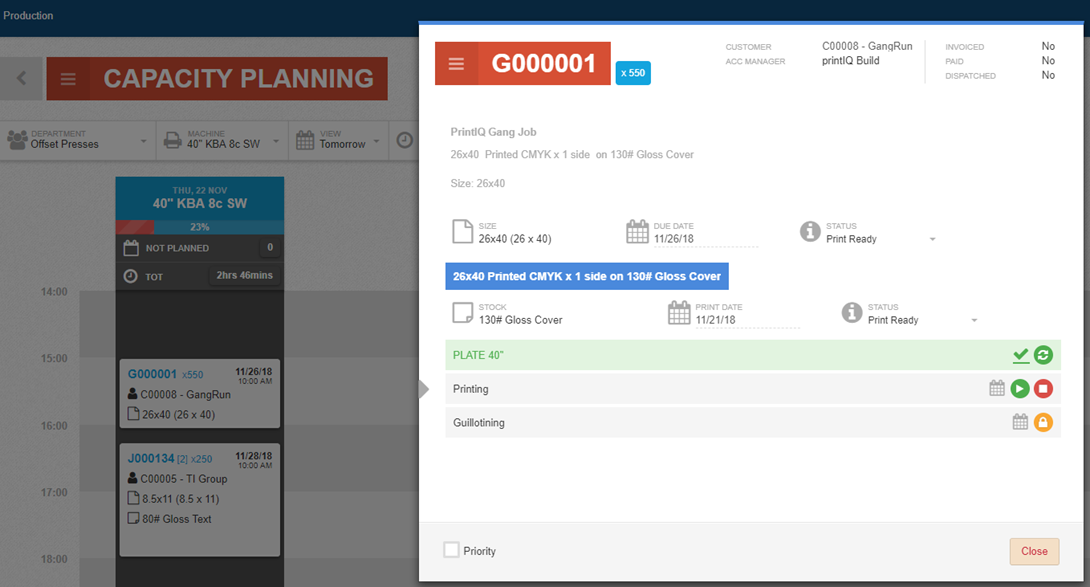Open job link G000001 on the schedule card
The image size is (1090, 587).
click(x=152, y=374)
